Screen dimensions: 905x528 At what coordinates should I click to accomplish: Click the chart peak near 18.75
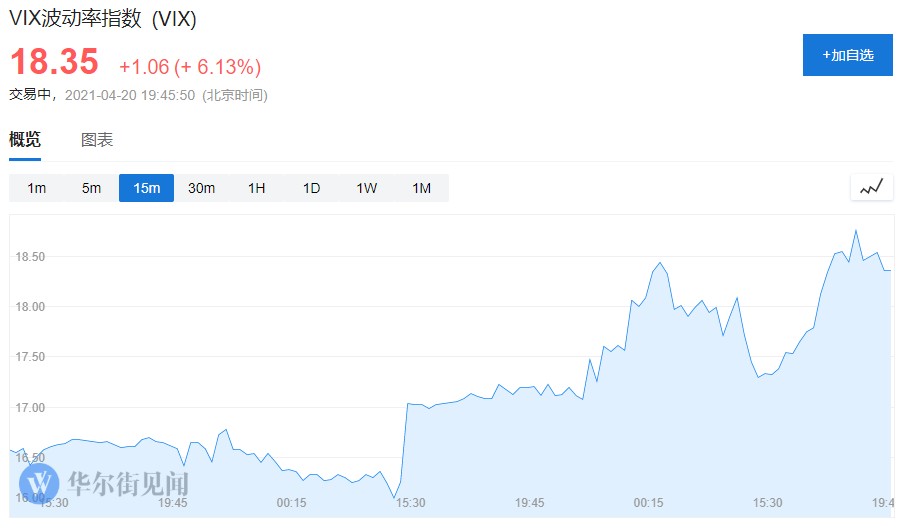(856, 231)
